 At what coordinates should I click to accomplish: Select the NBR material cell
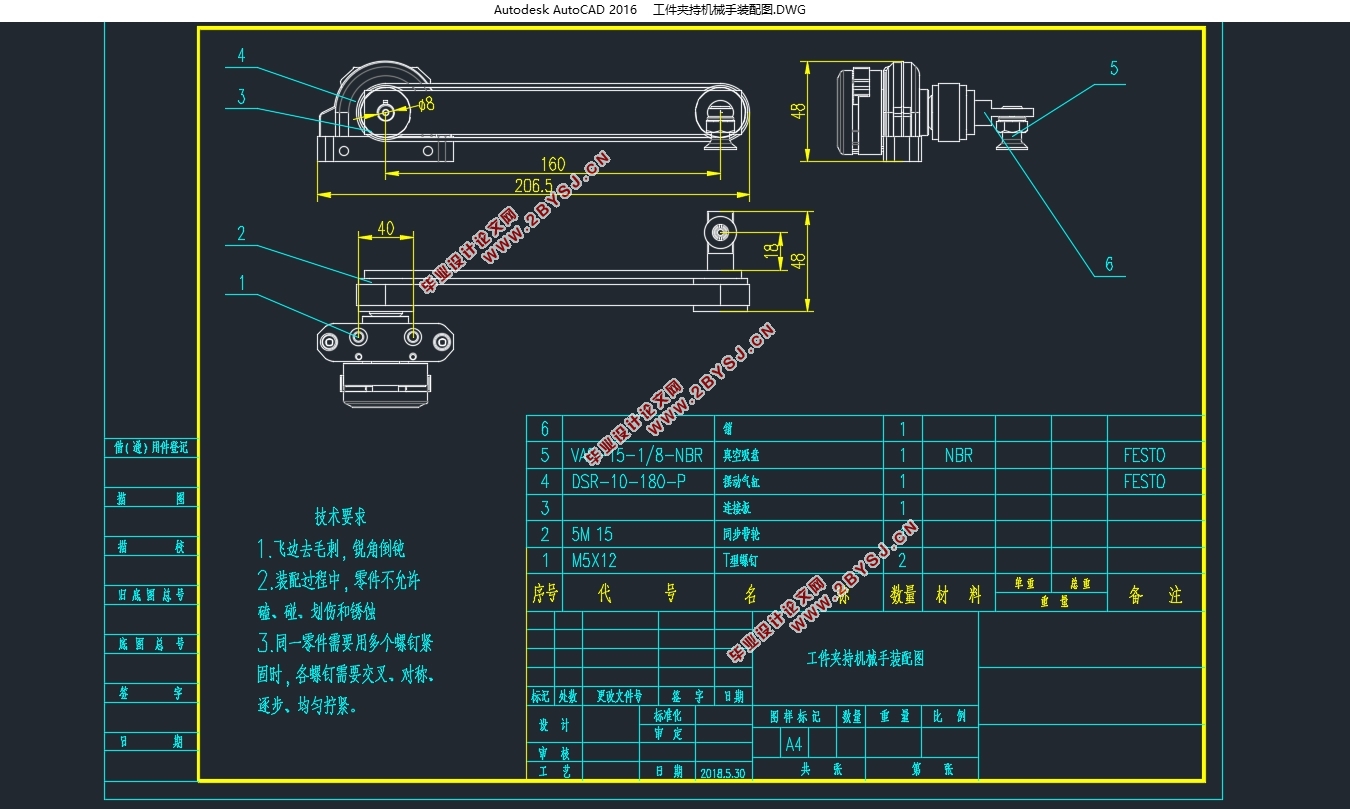(958, 455)
